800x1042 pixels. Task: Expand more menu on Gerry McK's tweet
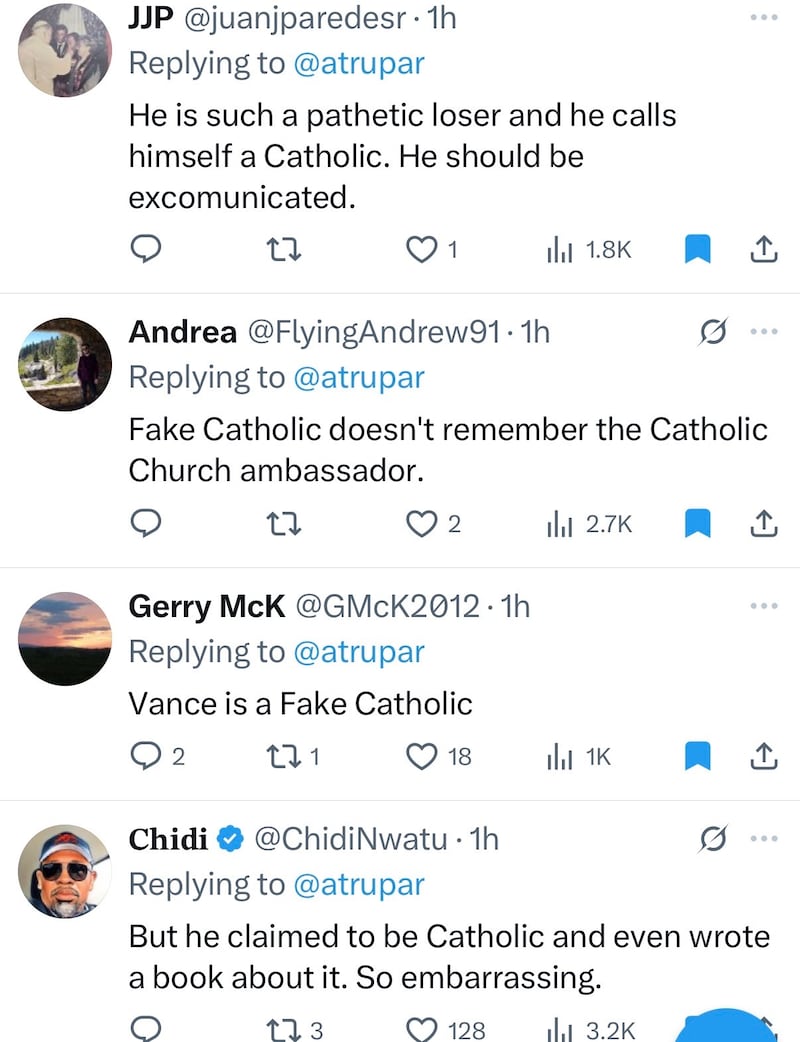[763, 605]
